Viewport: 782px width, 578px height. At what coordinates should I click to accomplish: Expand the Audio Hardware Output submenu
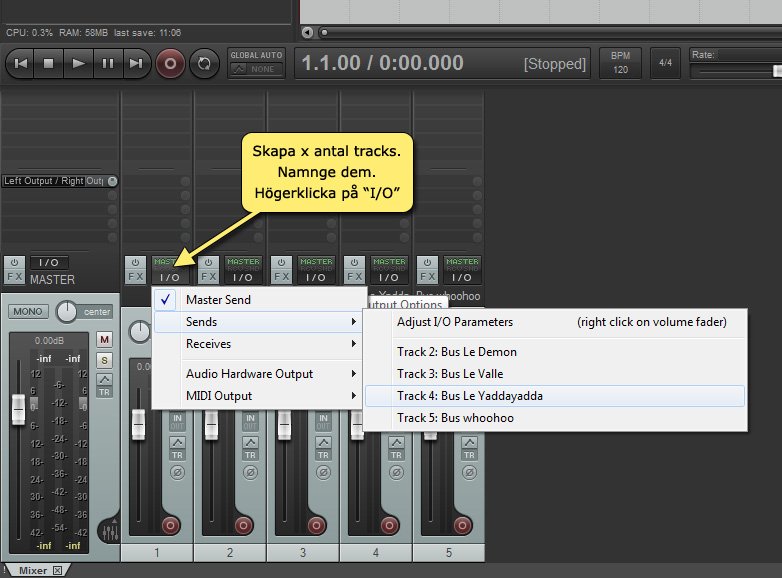(258, 374)
